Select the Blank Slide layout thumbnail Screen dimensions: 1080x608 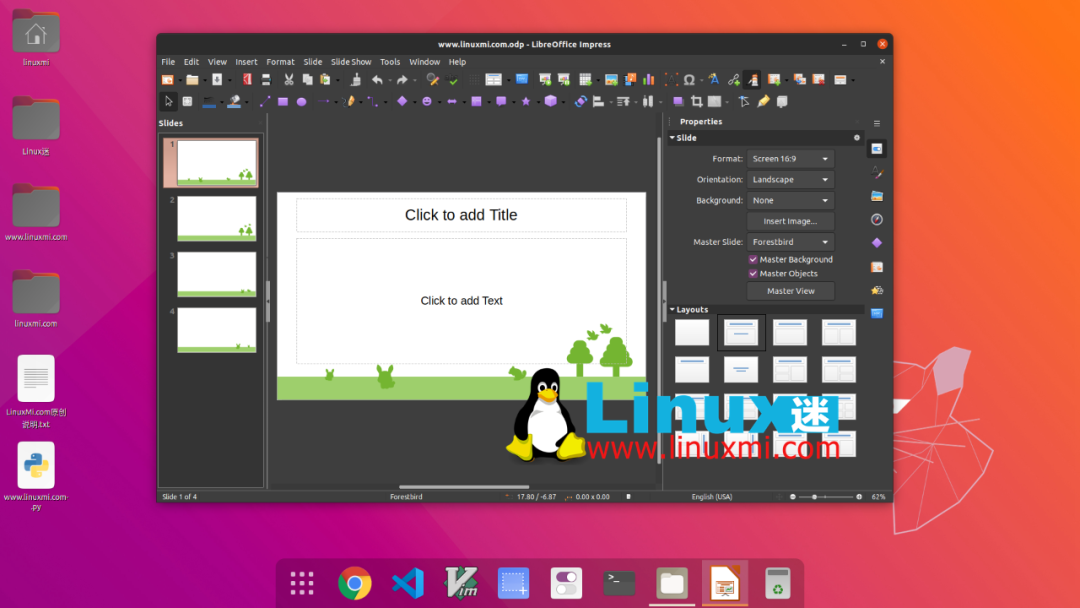[692, 333]
